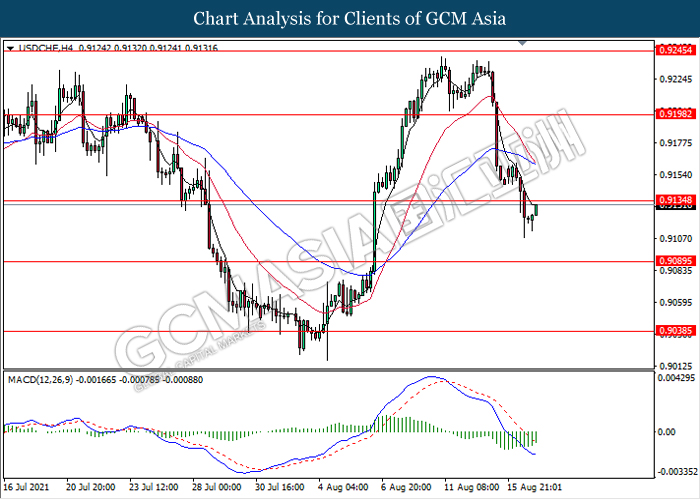Click the 15 Aug 21:01 time label
700x500 pixels.
[x=532, y=488]
